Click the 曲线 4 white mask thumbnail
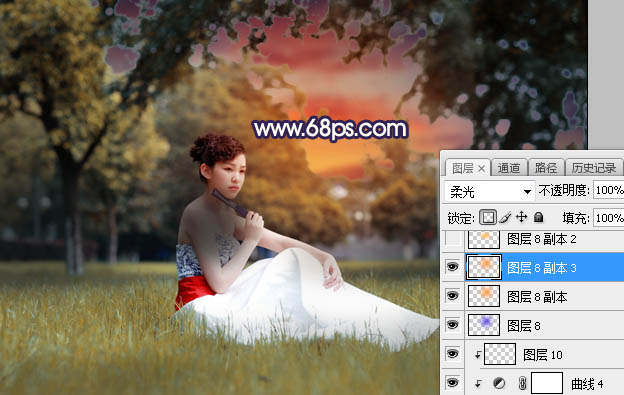Image resolution: width=624 pixels, height=395 pixels. tap(547, 383)
